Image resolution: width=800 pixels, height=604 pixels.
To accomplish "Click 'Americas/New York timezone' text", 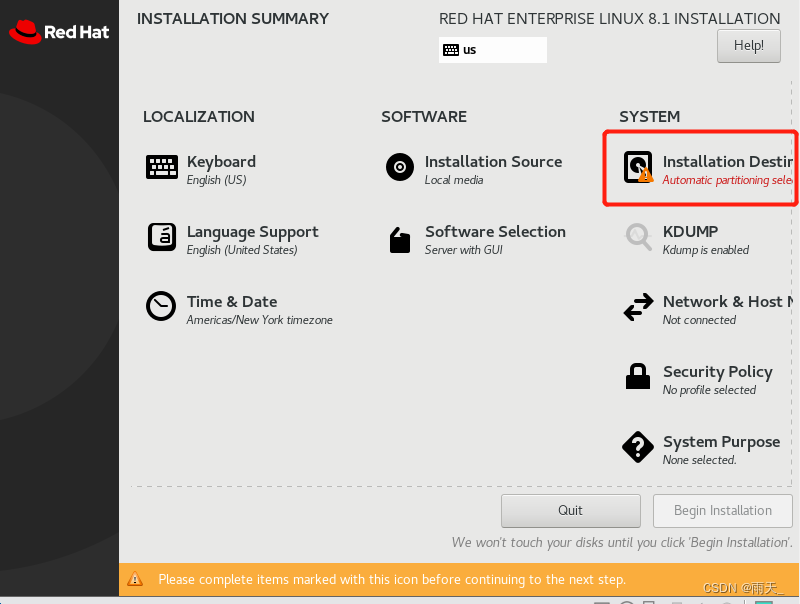I will coord(260,320).
